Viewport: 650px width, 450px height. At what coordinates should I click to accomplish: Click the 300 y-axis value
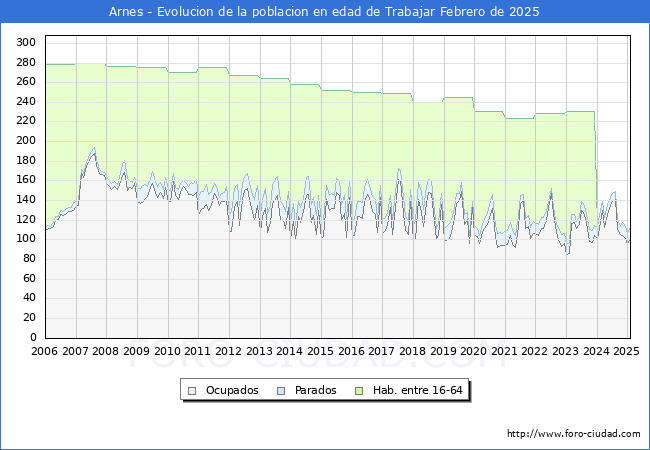coord(26,42)
